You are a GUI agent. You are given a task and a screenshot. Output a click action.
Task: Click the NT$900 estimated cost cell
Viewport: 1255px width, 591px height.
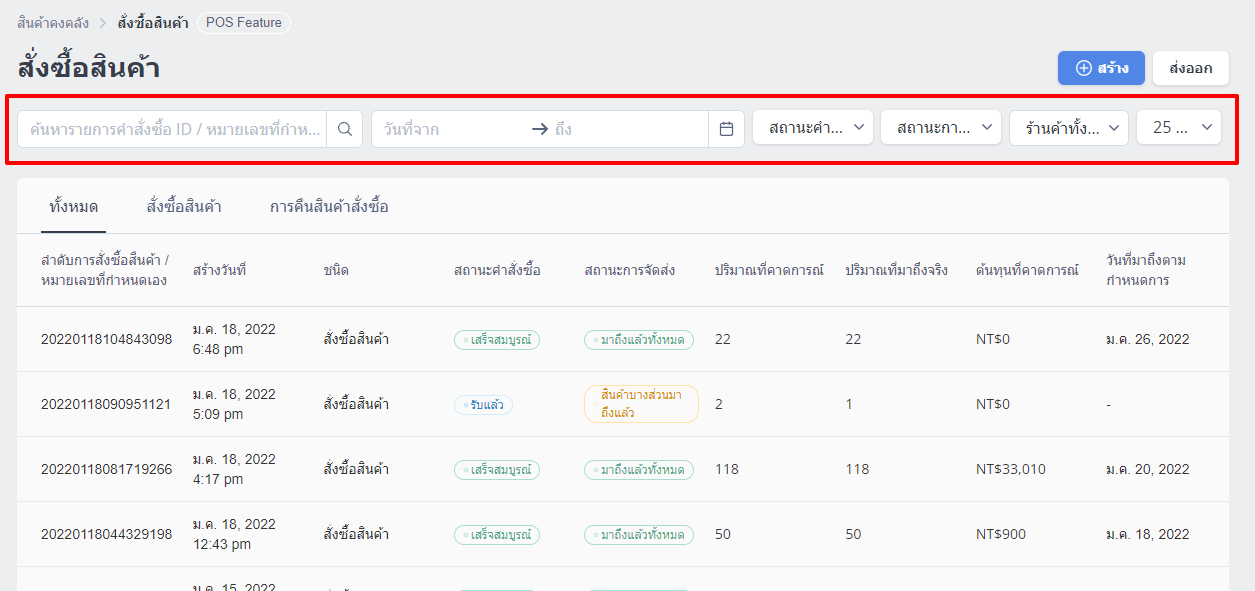tap(1001, 534)
